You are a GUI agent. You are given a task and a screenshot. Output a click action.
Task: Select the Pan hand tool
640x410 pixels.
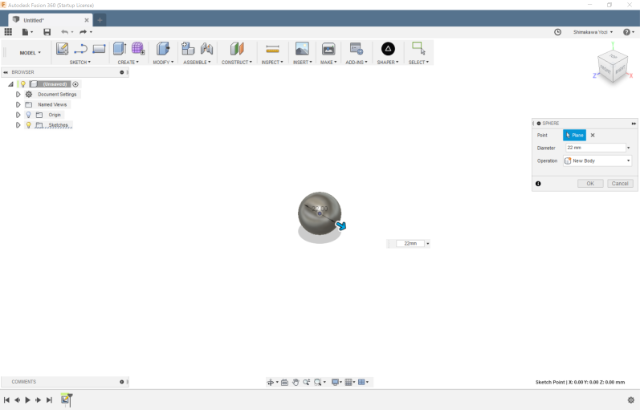coord(296,382)
